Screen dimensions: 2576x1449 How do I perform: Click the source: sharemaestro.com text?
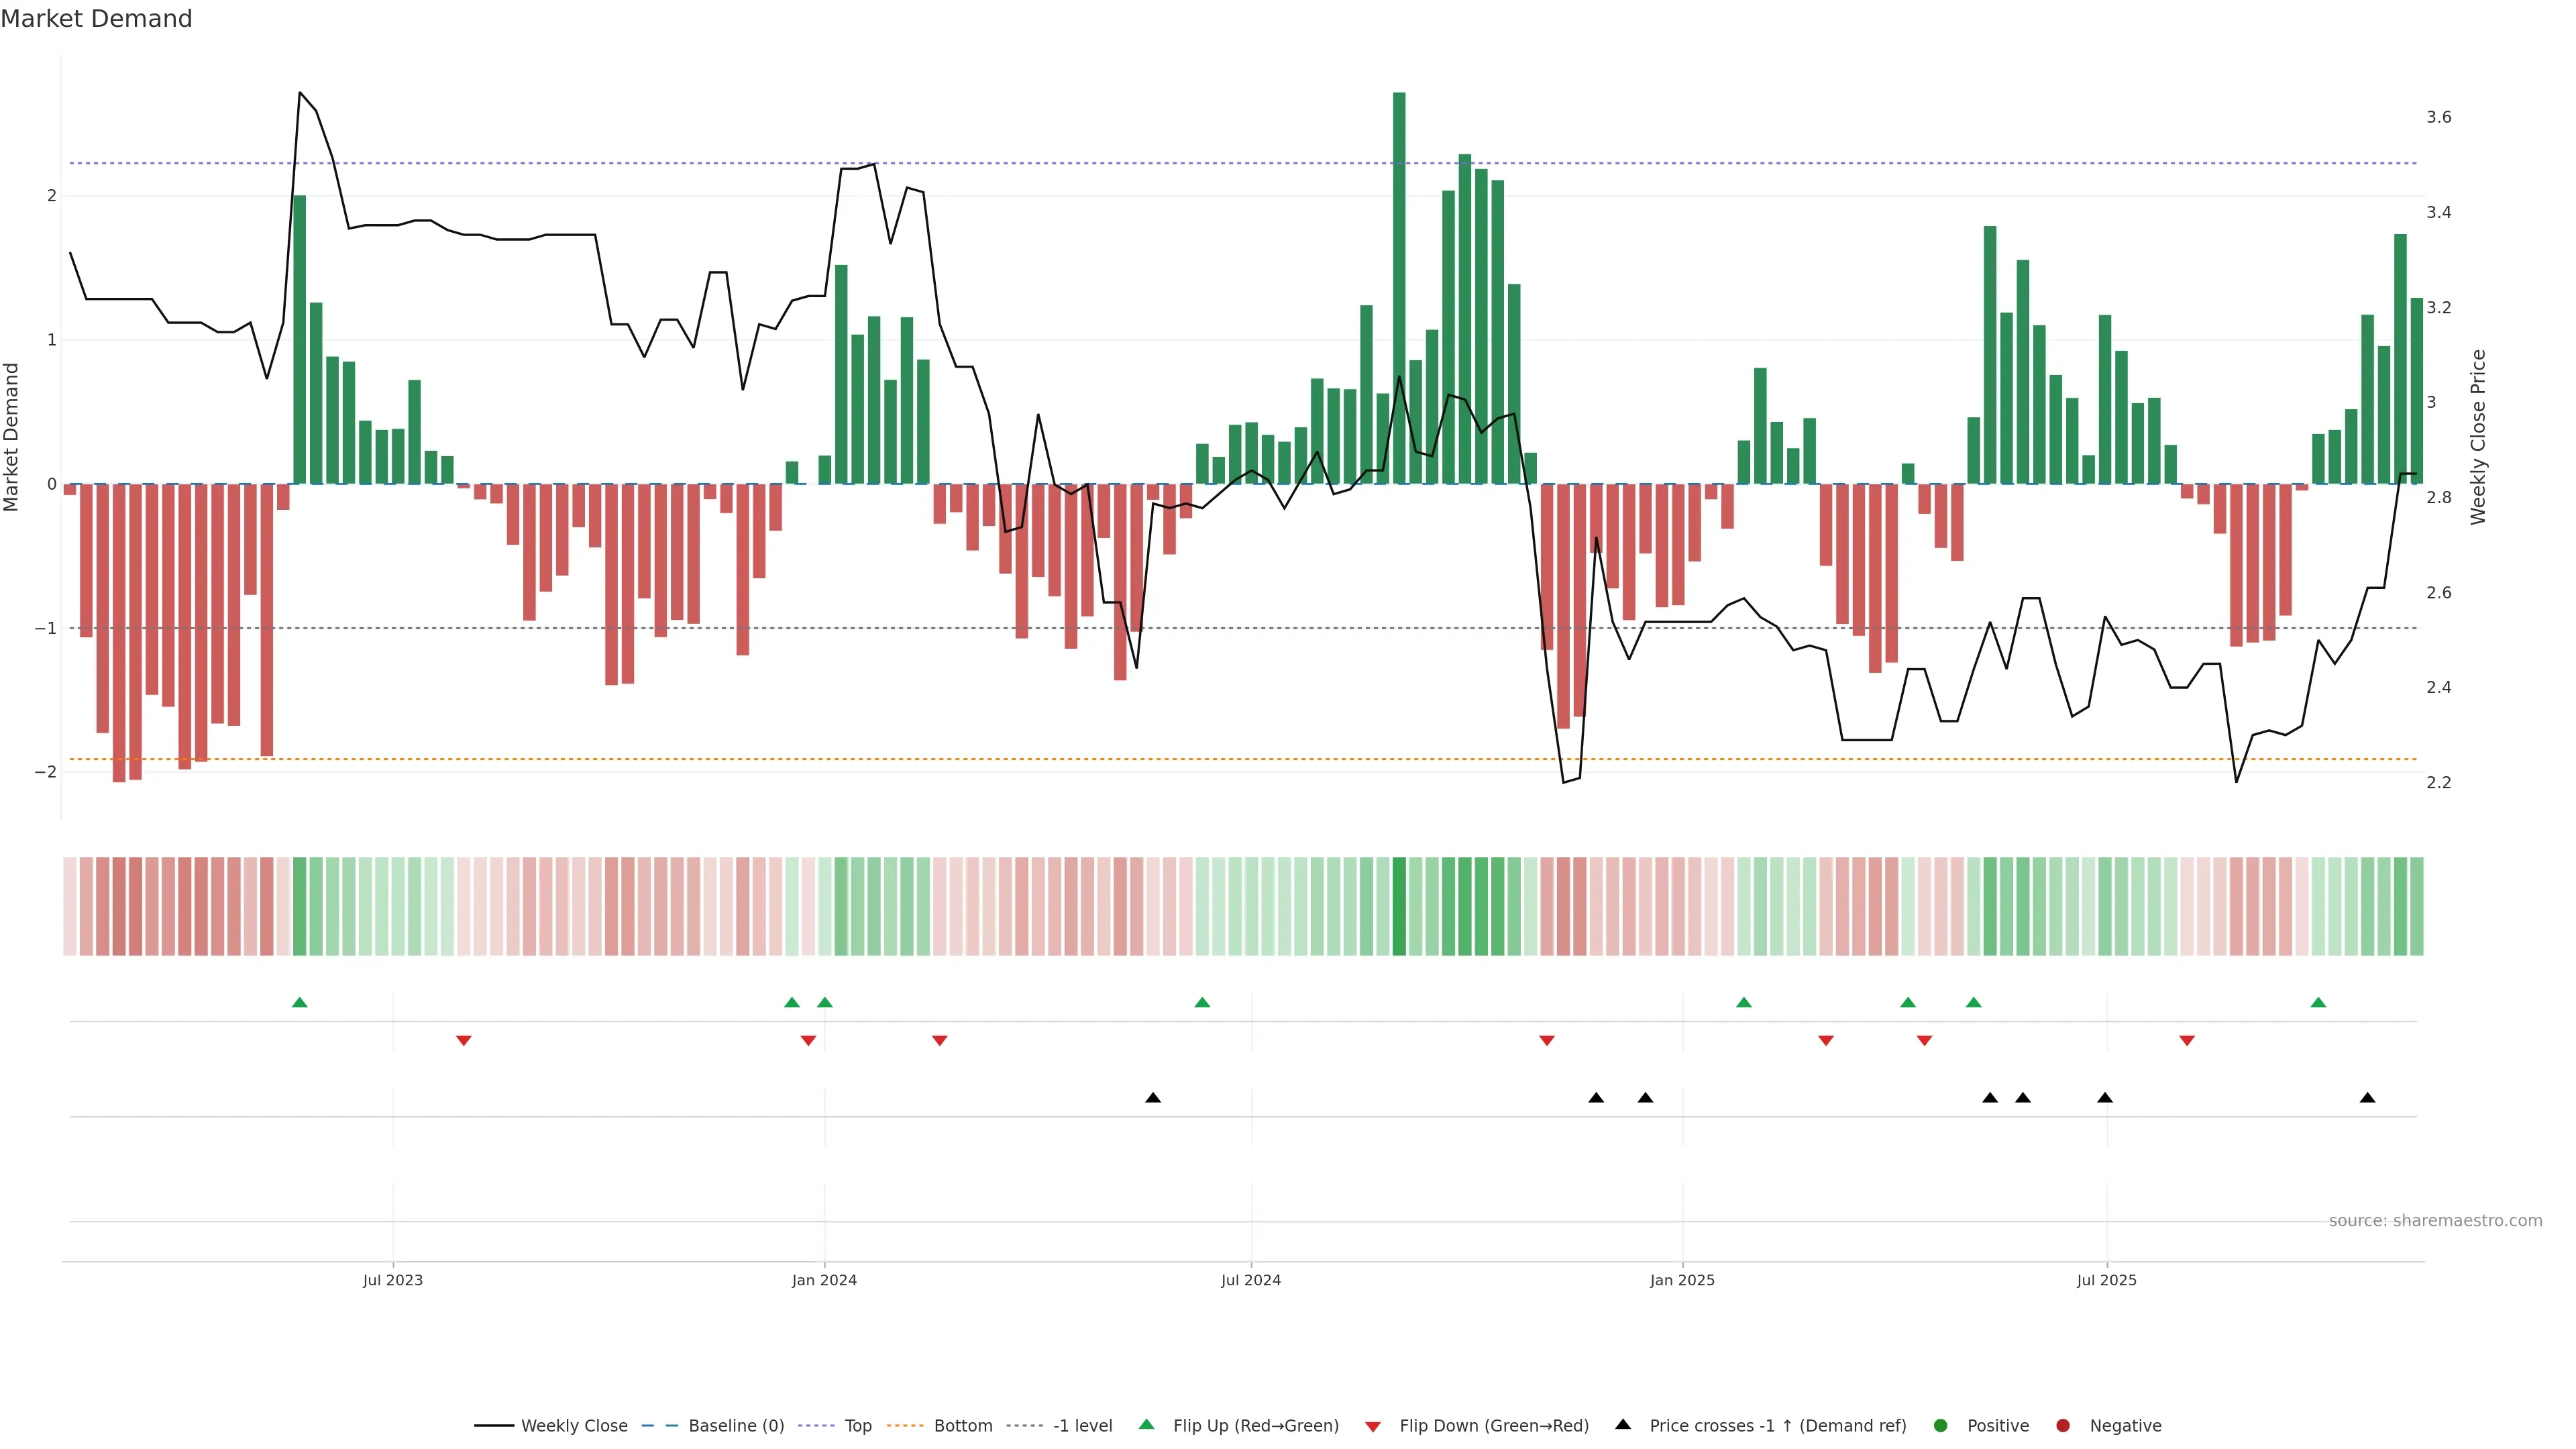click(x=2435, y=1221)
